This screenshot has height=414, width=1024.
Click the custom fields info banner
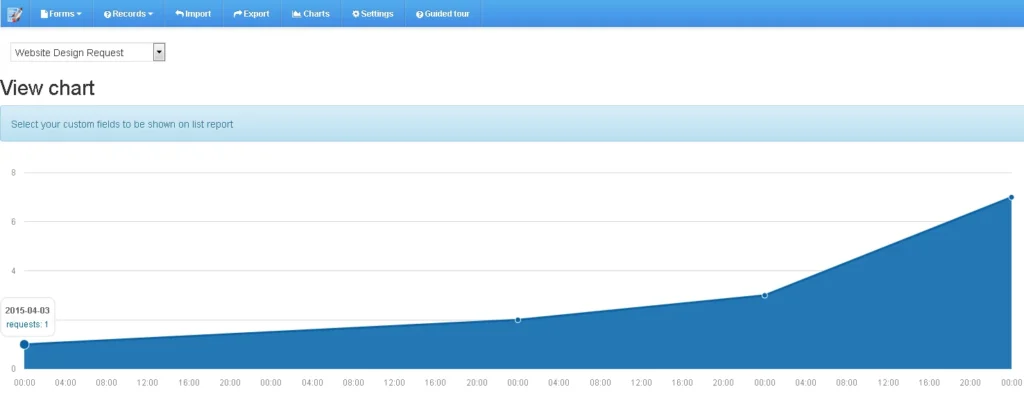point(512,124)
